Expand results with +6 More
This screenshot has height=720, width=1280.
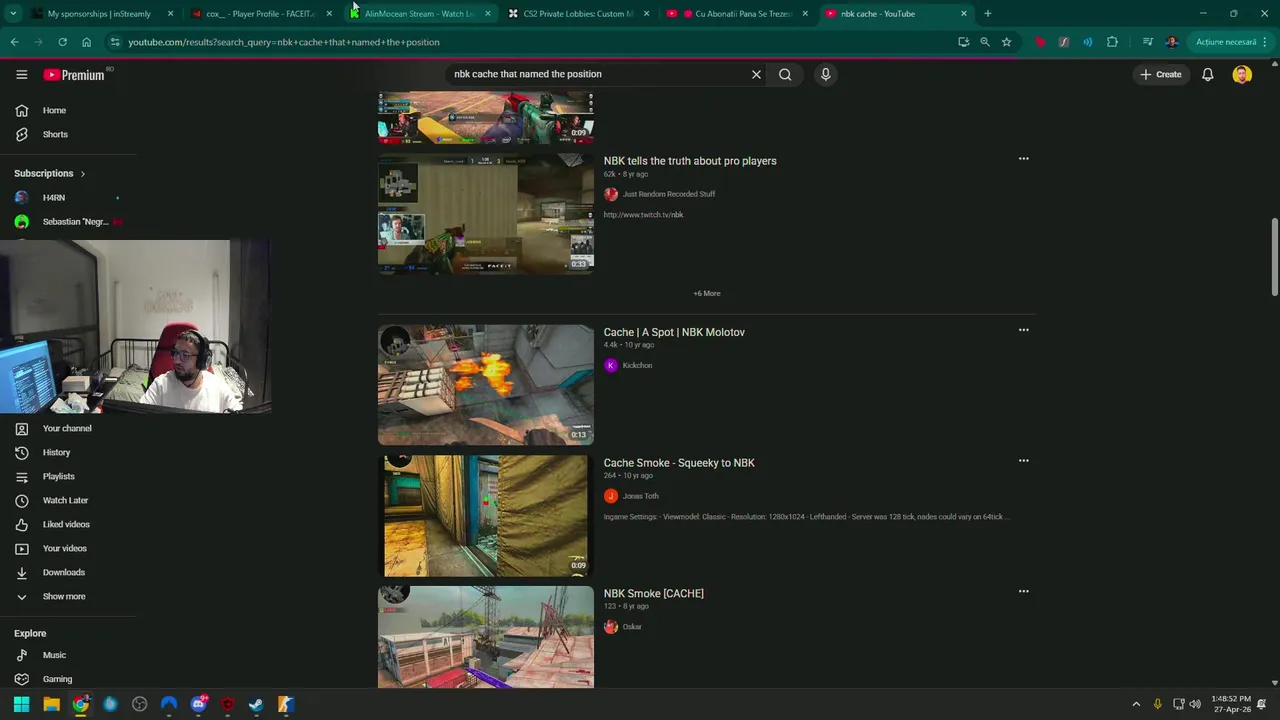(707, 293)
